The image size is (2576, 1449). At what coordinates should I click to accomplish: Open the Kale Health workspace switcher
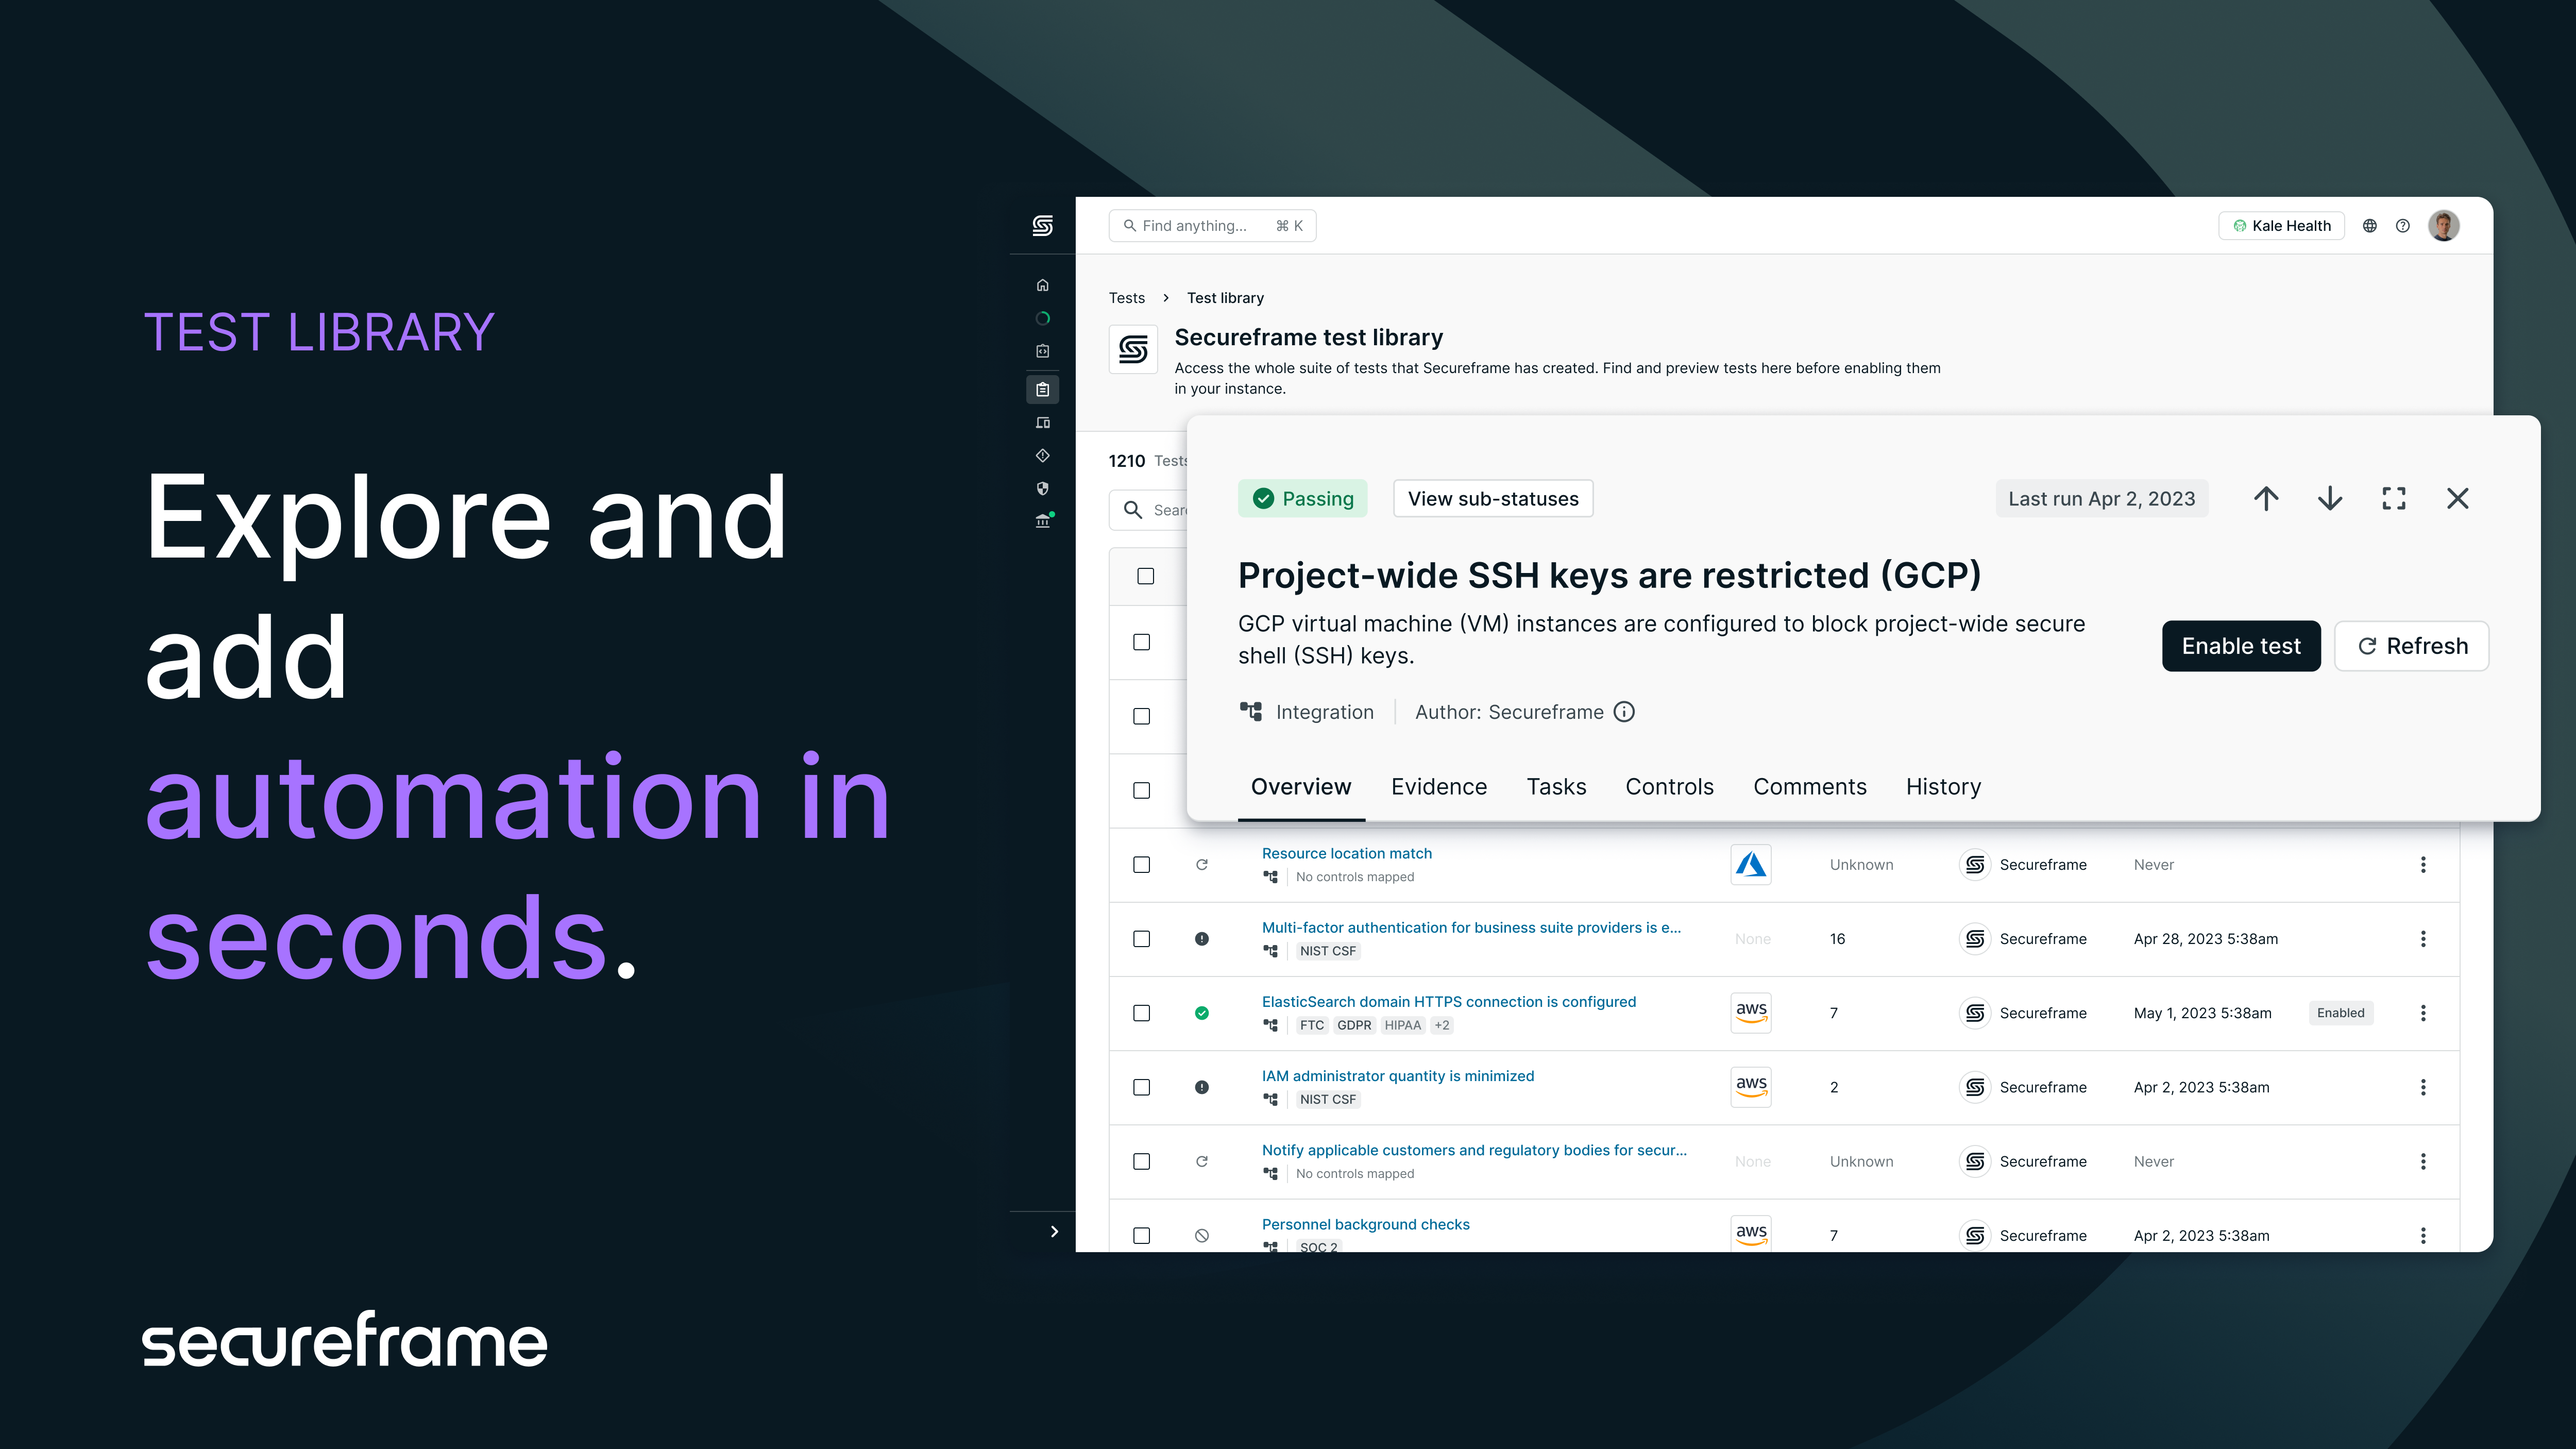point(2281,226)
